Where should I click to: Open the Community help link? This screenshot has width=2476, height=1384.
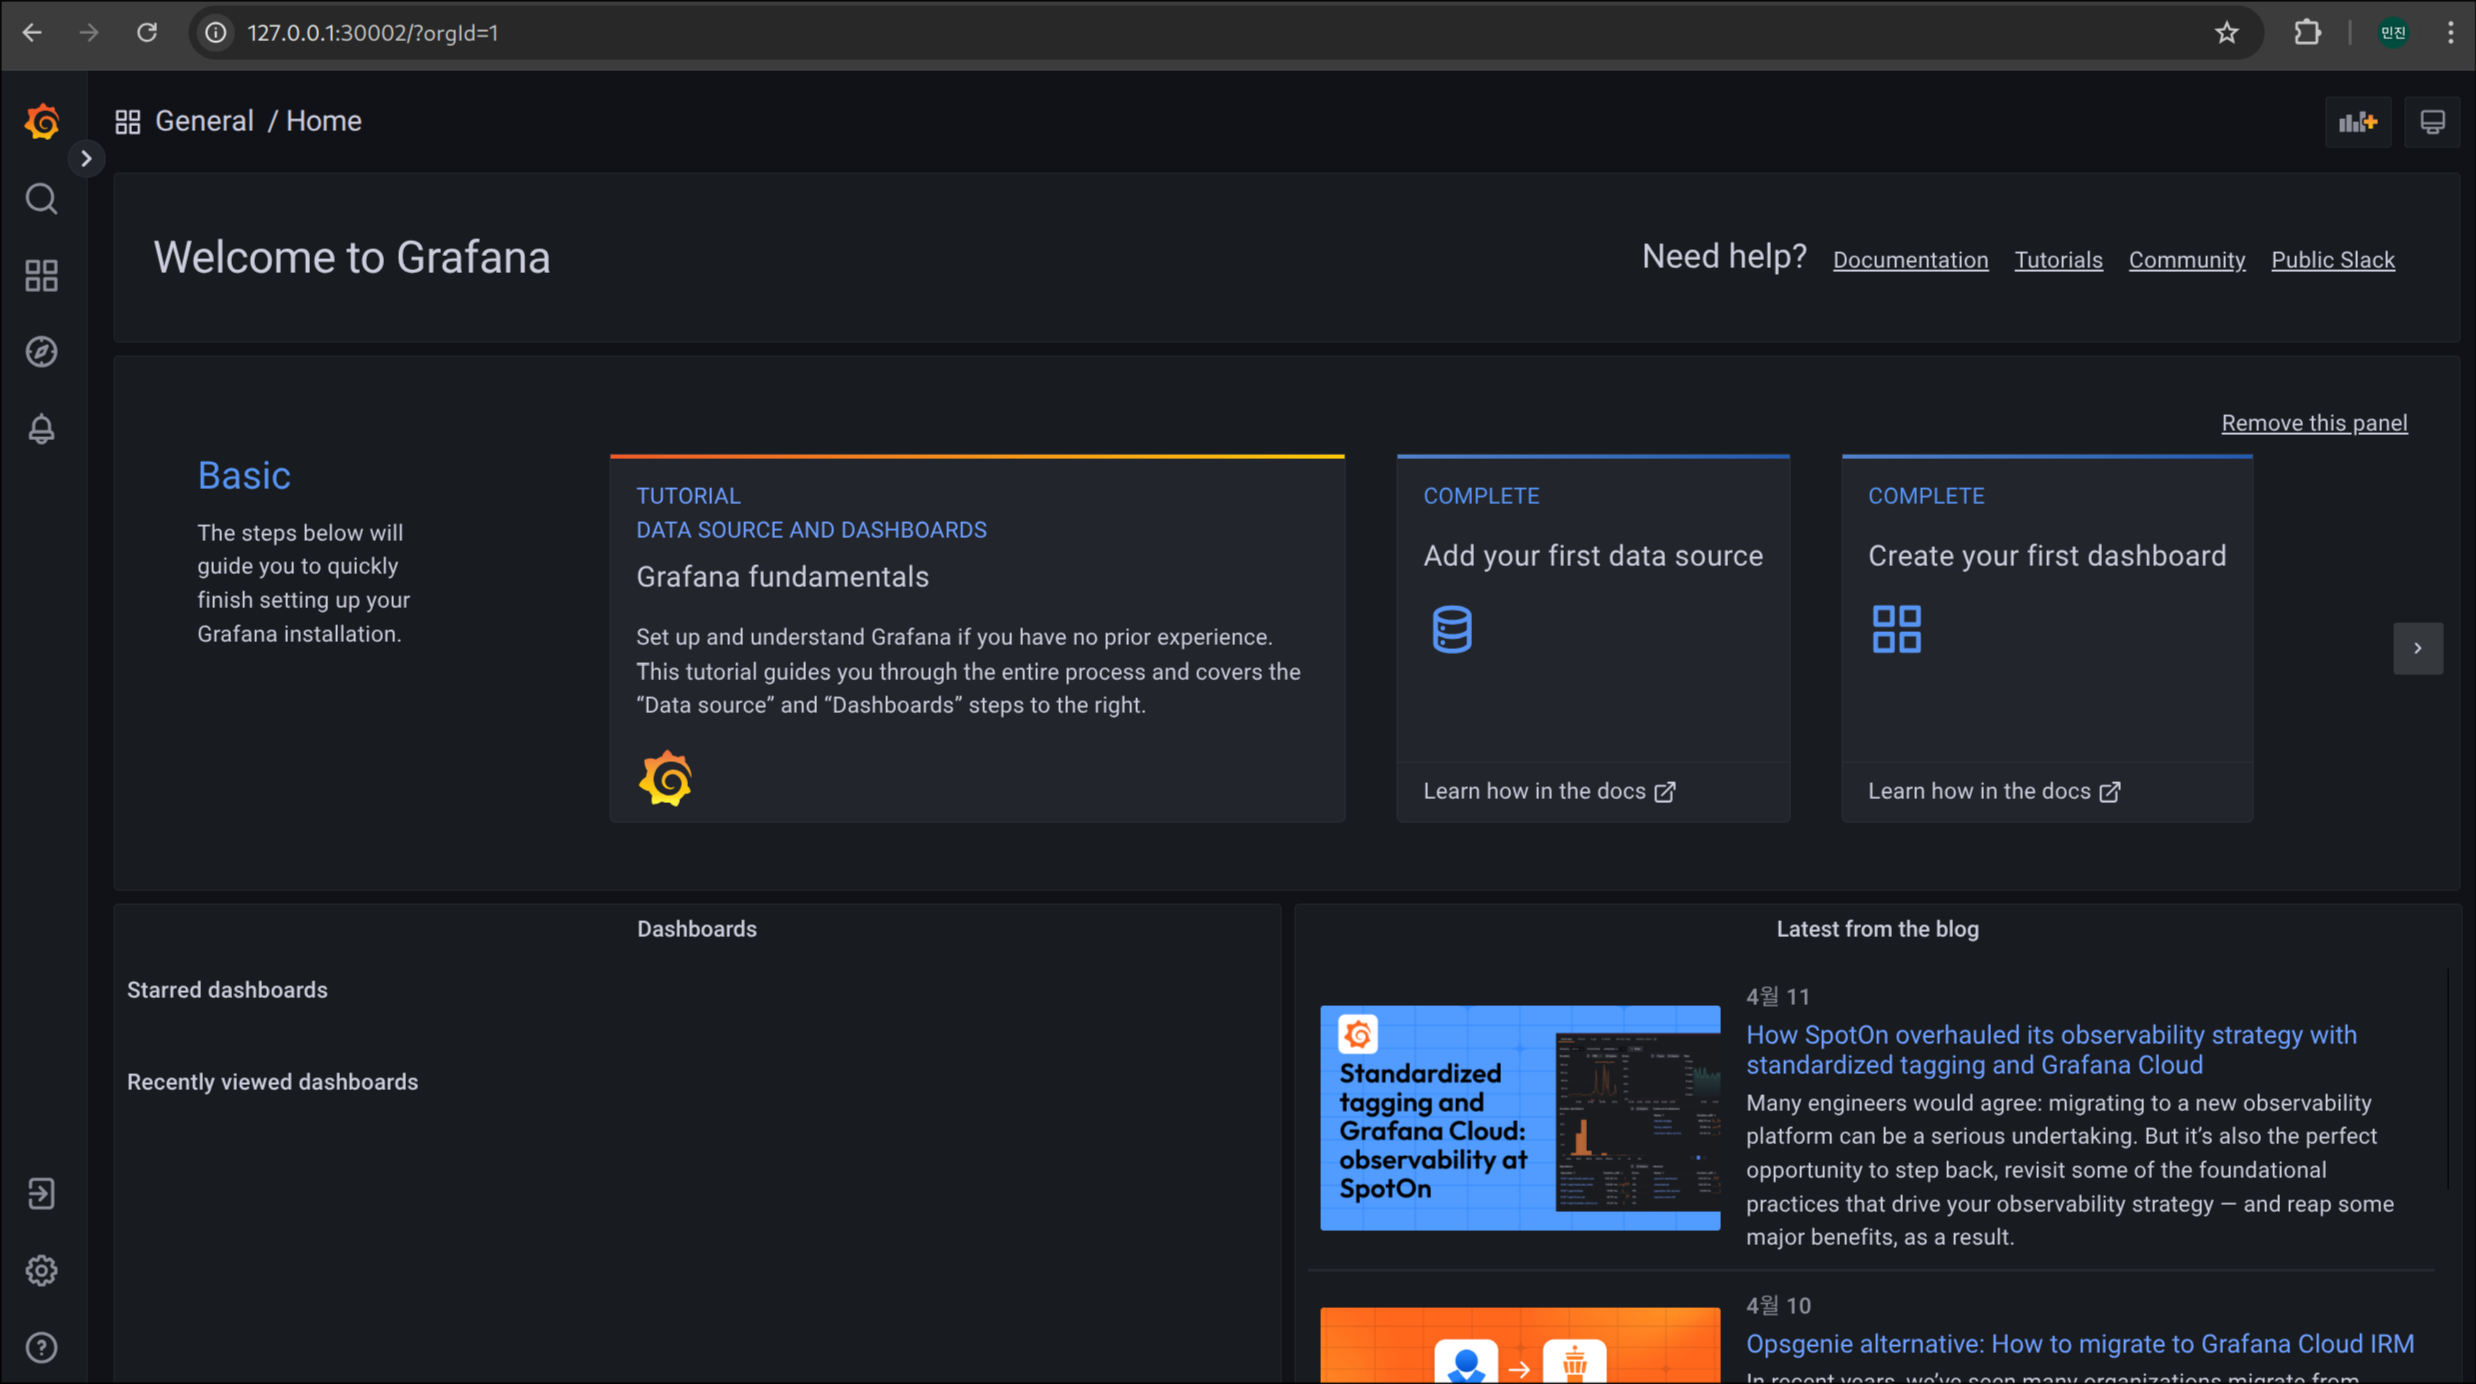[2186, 260]
